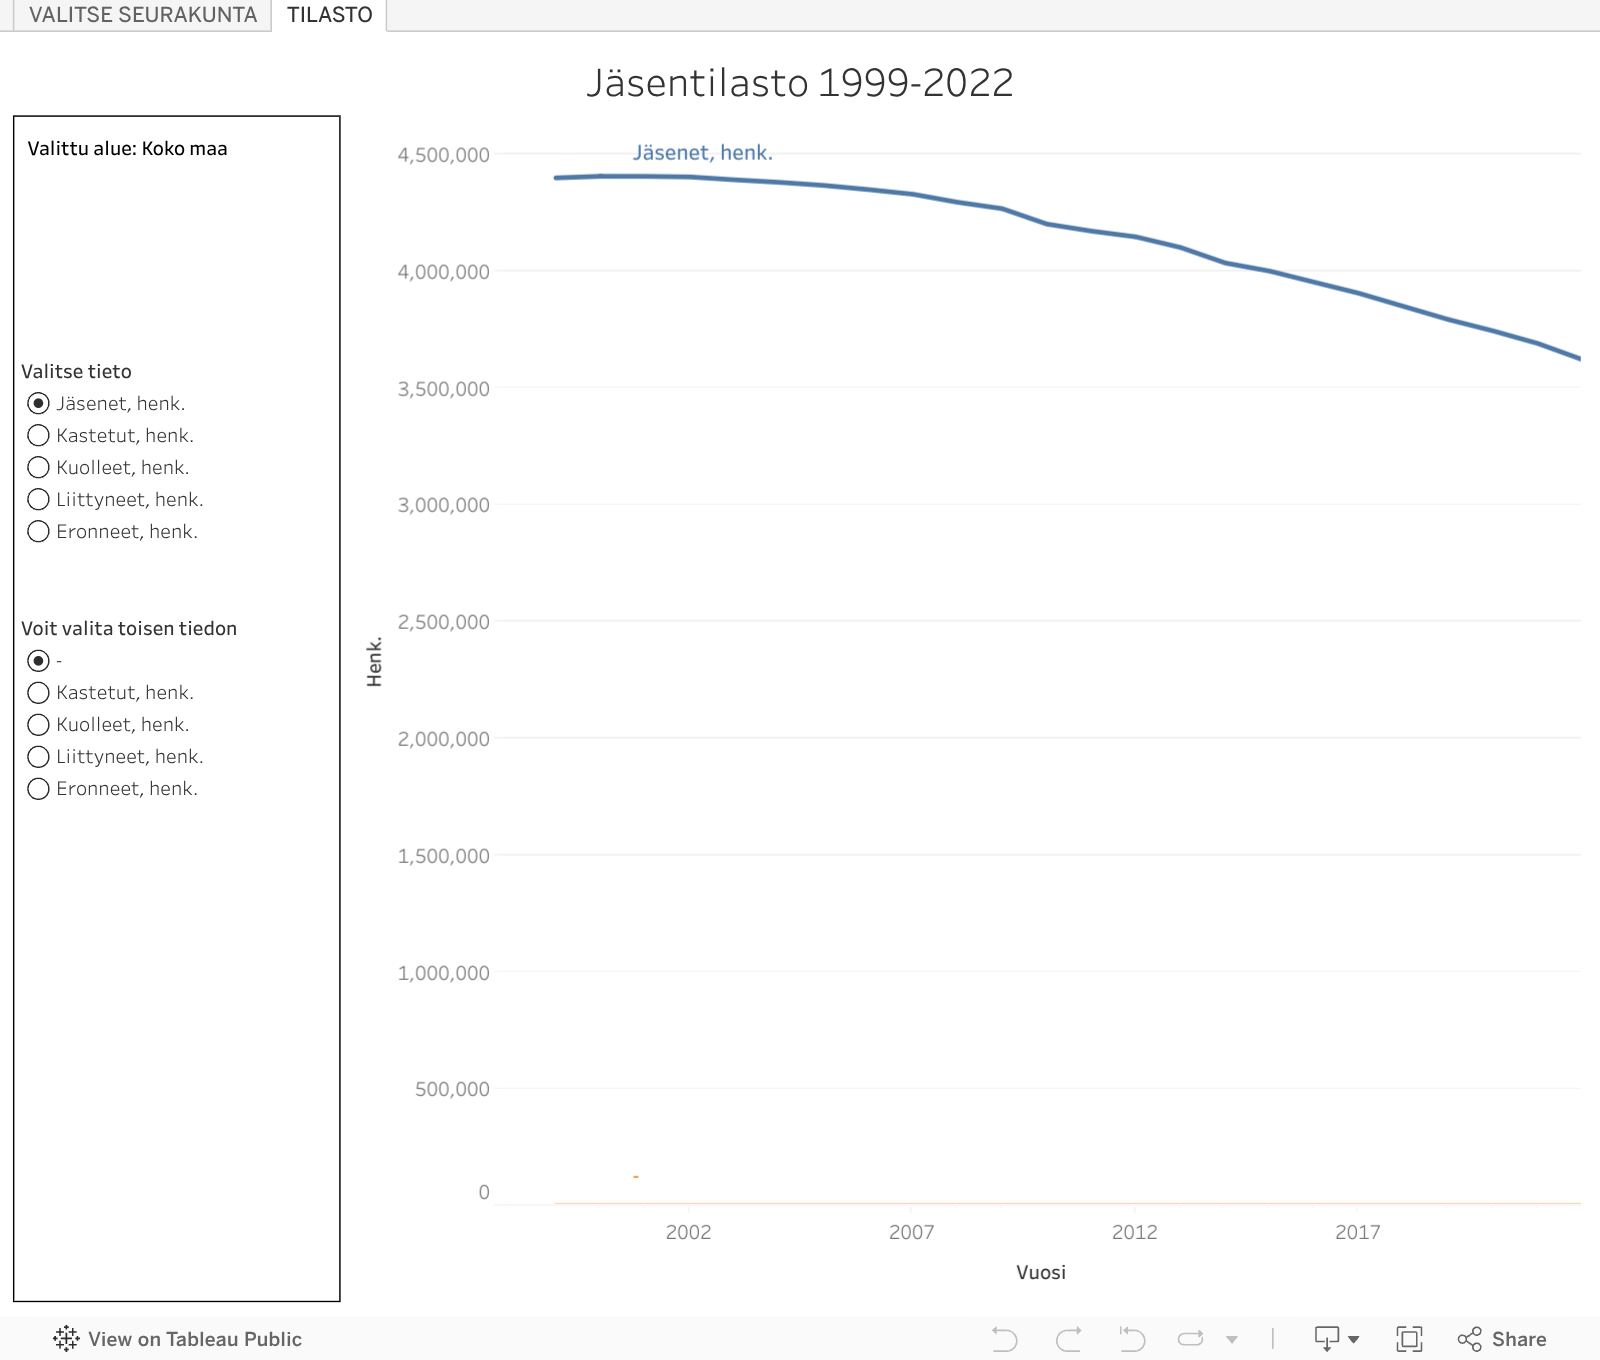The height and width of the screenshot is (1360, 1600).
Task: Redo the last action
Action: point(1067,1338)
